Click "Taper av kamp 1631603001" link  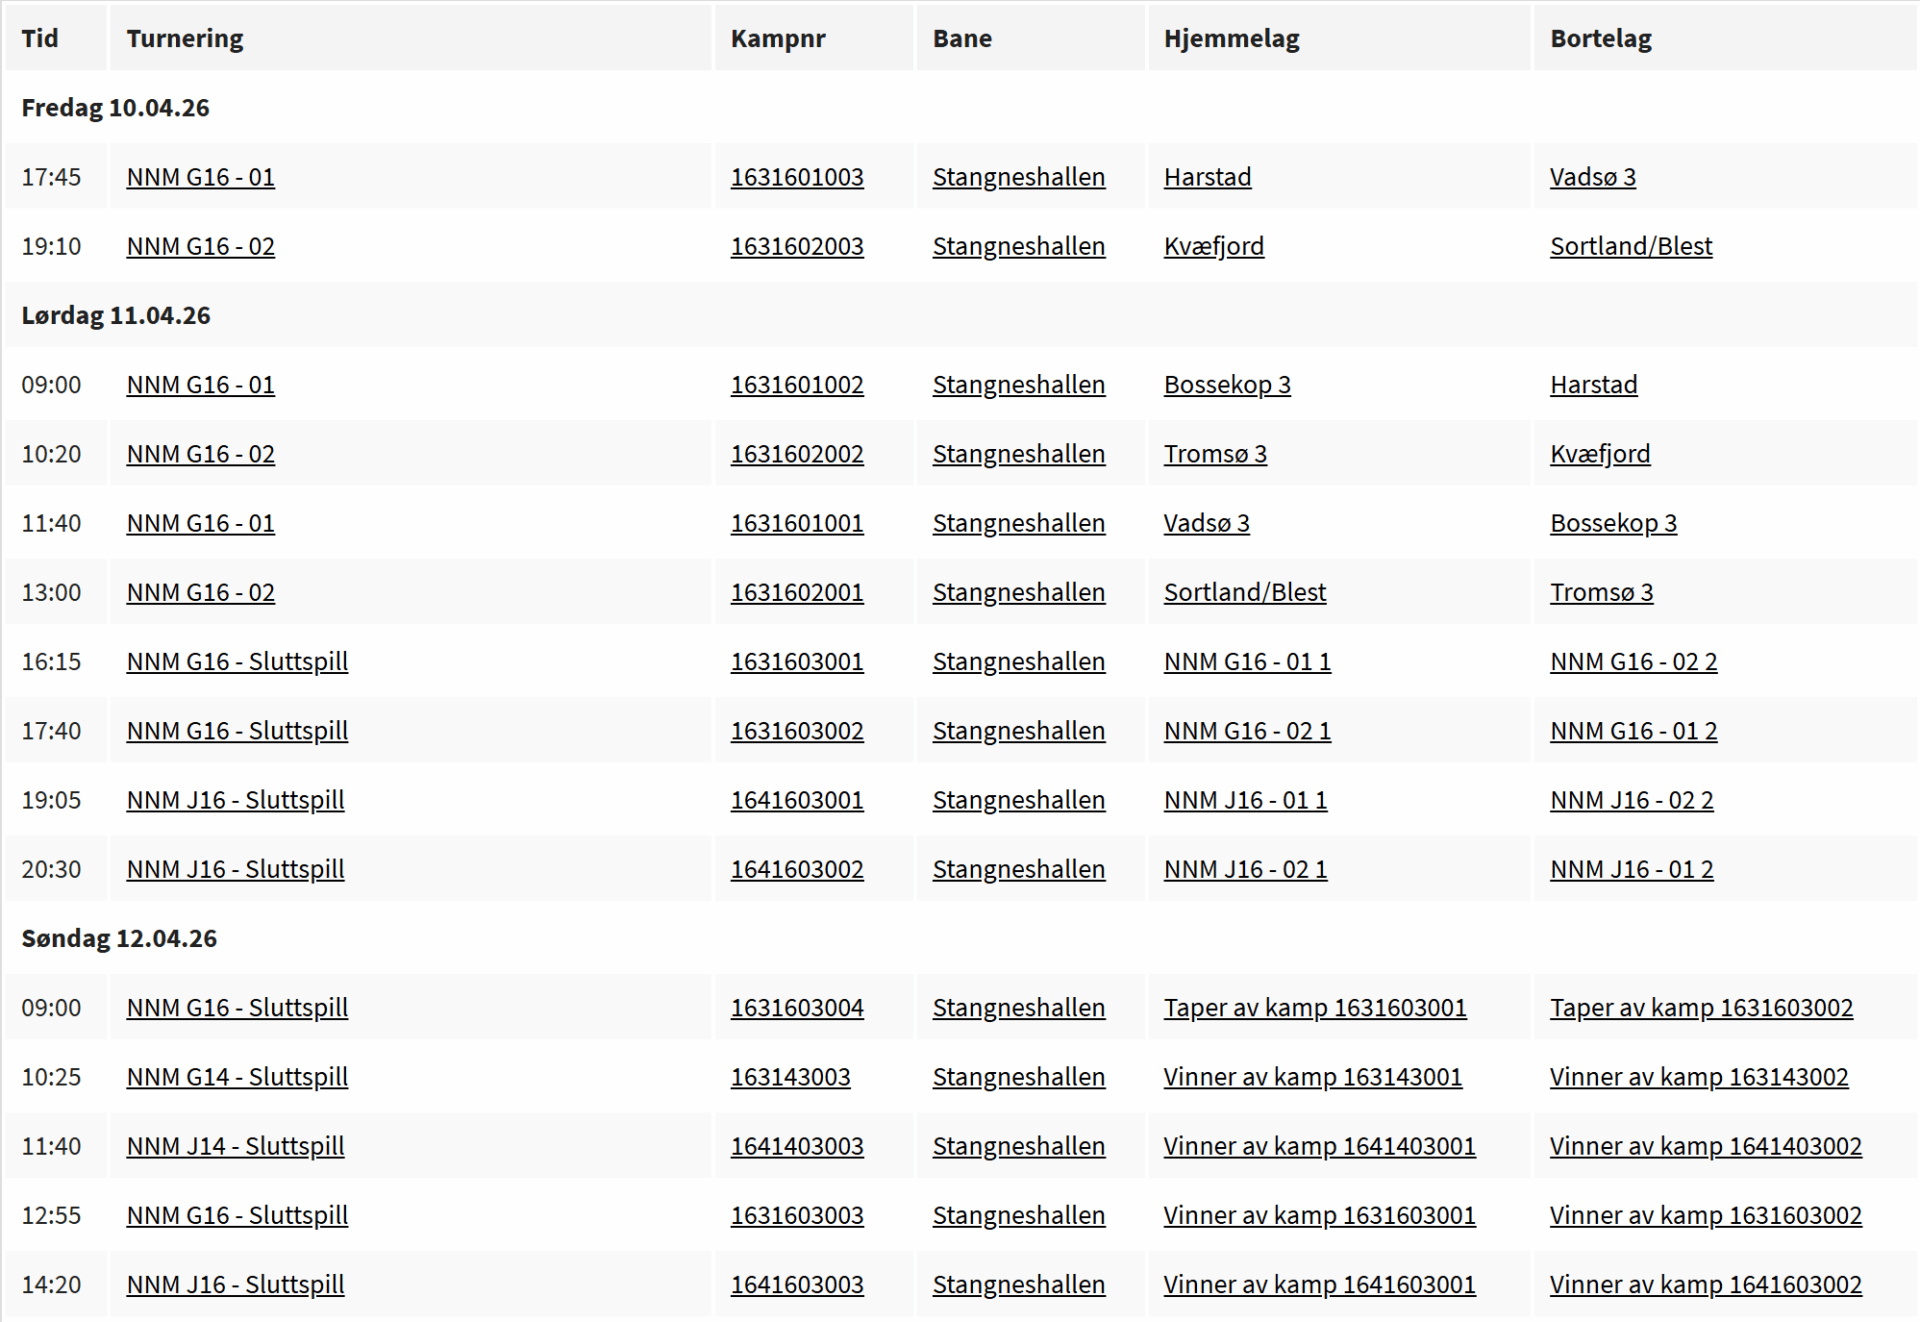pyautogui.click(x=1314, y=1008)
